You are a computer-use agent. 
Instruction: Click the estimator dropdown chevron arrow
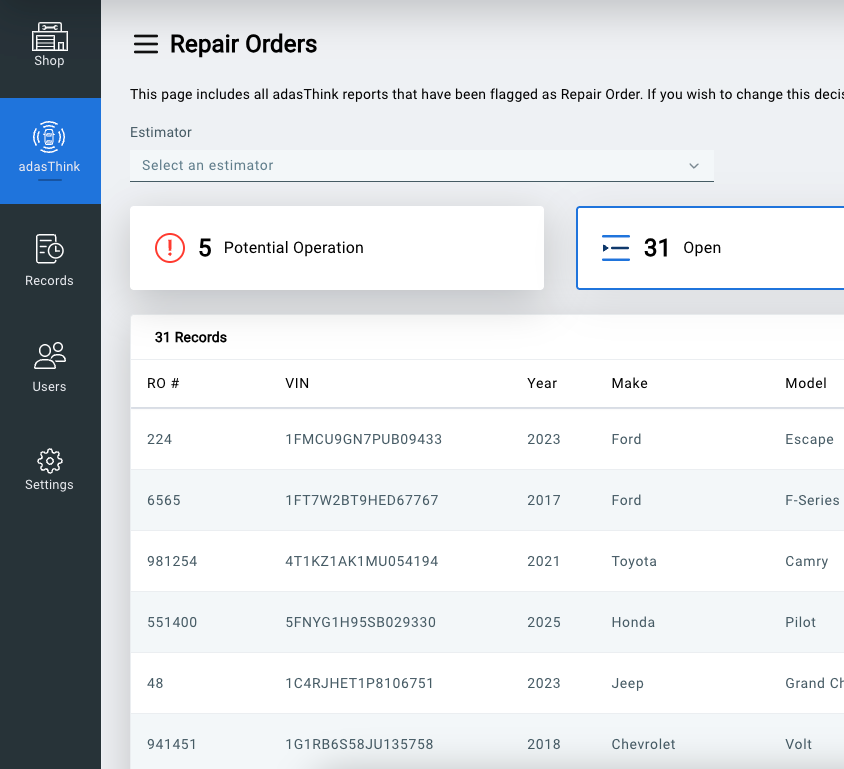(x=694, y=166)
